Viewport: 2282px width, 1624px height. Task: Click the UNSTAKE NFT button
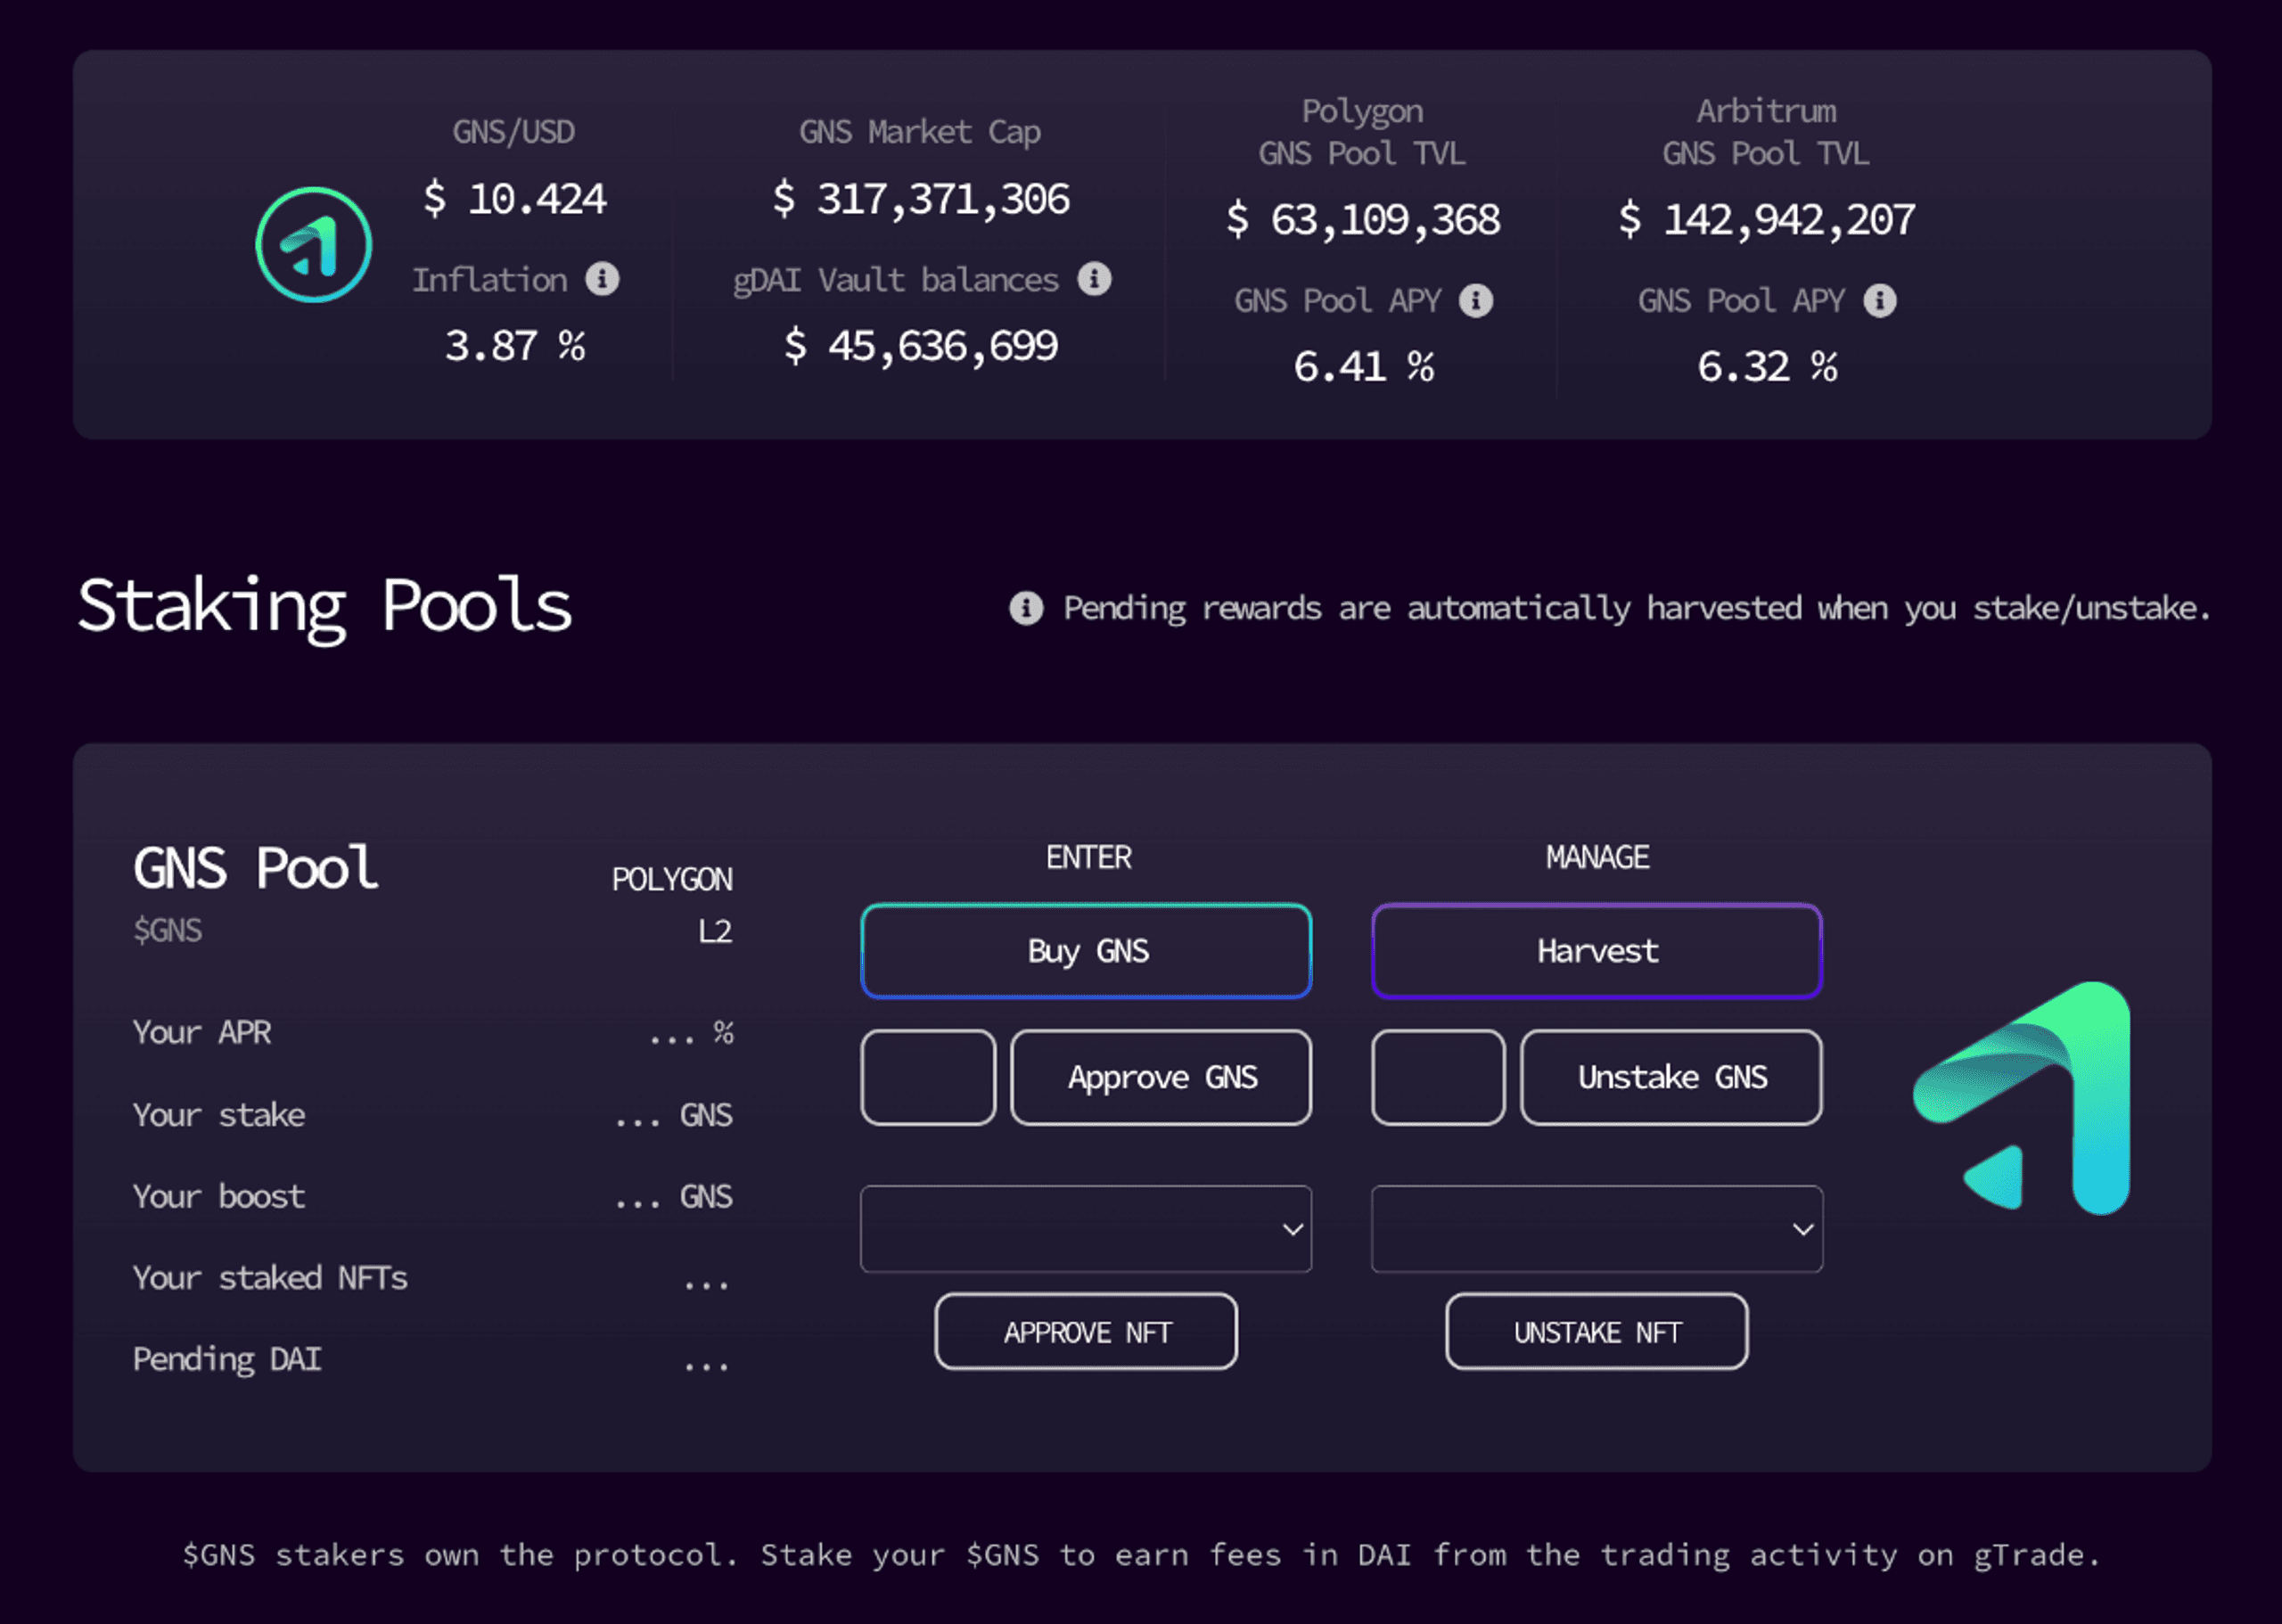point(1597,1332)
